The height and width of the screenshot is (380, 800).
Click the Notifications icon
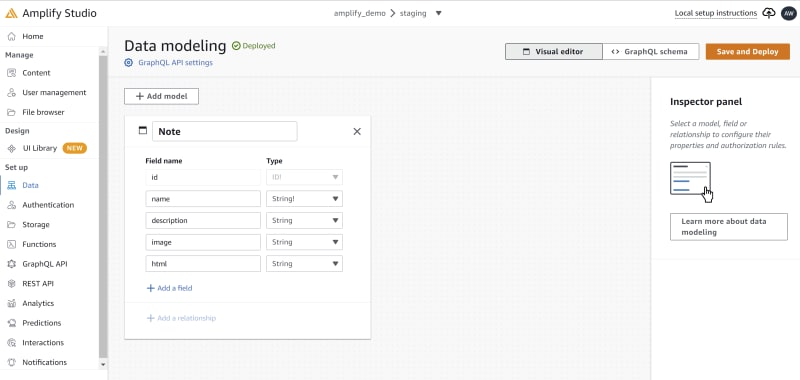pyautogui.click(x=12, y=362)
